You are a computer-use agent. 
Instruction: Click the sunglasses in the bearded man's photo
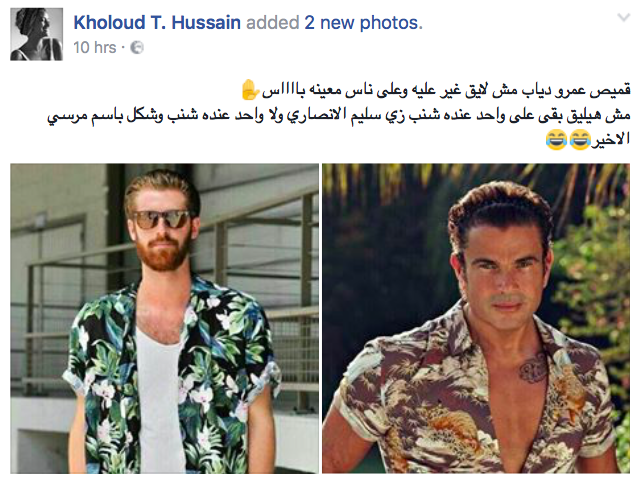[x=161, y=219]
